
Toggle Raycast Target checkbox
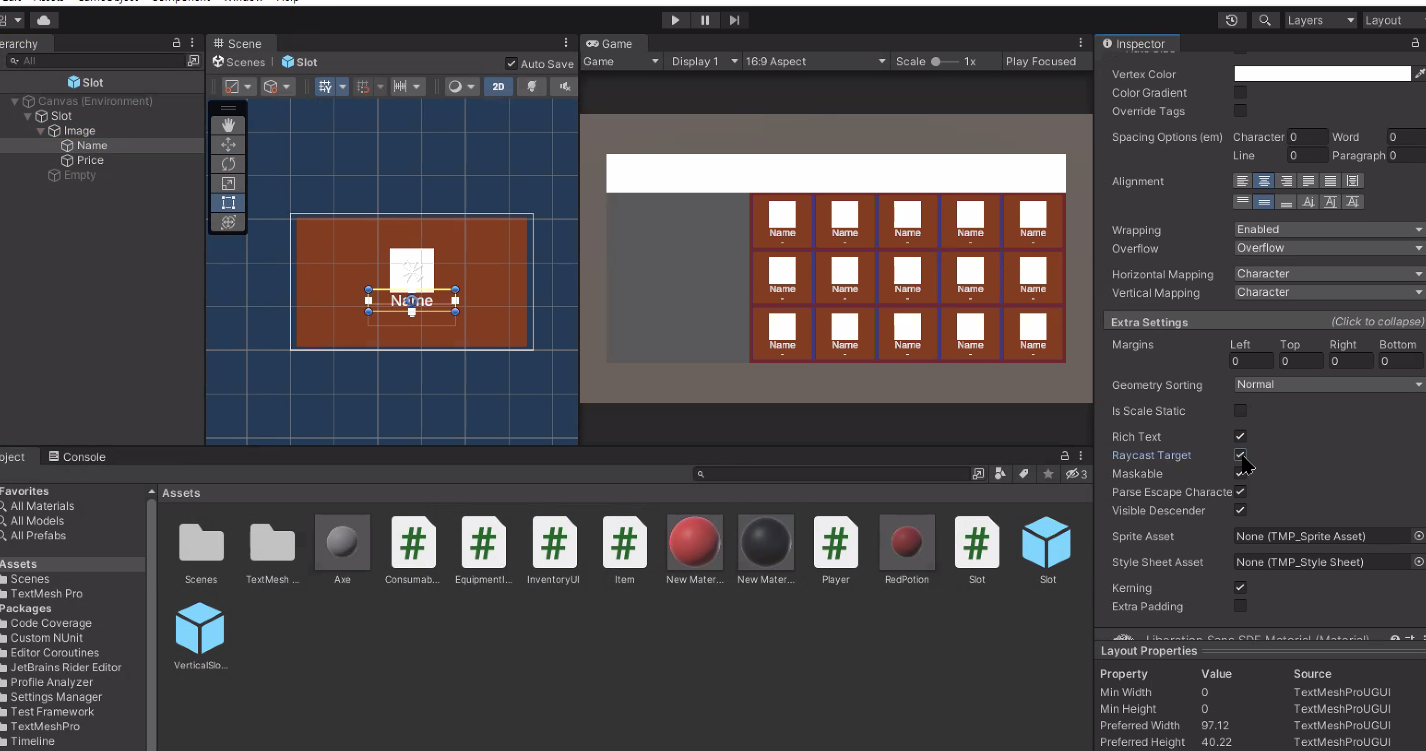[x=1240, y=455]
